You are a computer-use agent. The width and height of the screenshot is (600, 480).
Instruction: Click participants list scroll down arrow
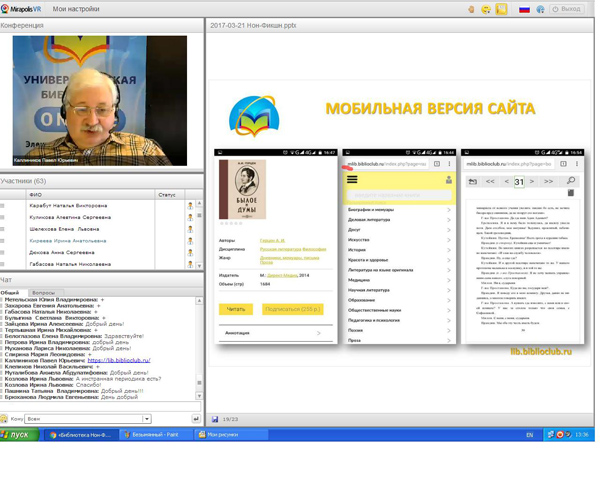coord(199,265)
